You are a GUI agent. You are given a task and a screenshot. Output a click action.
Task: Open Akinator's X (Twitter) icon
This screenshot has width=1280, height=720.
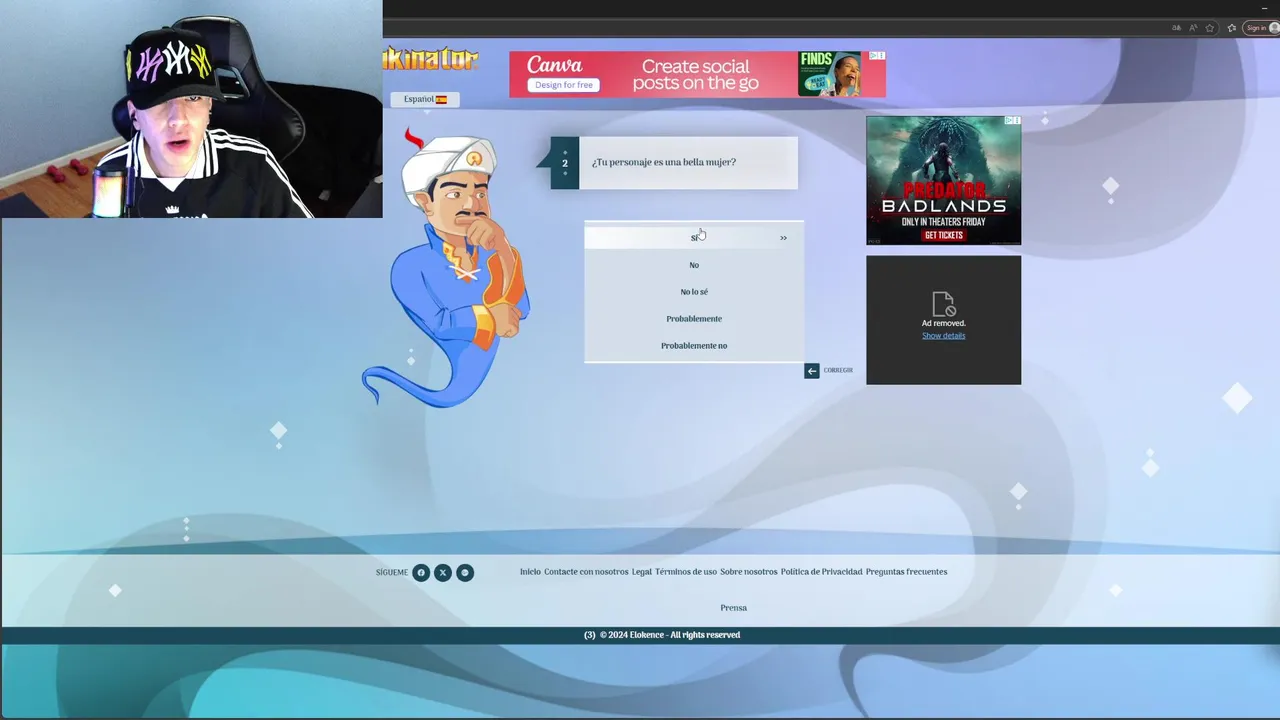click(x=443, y=573)
